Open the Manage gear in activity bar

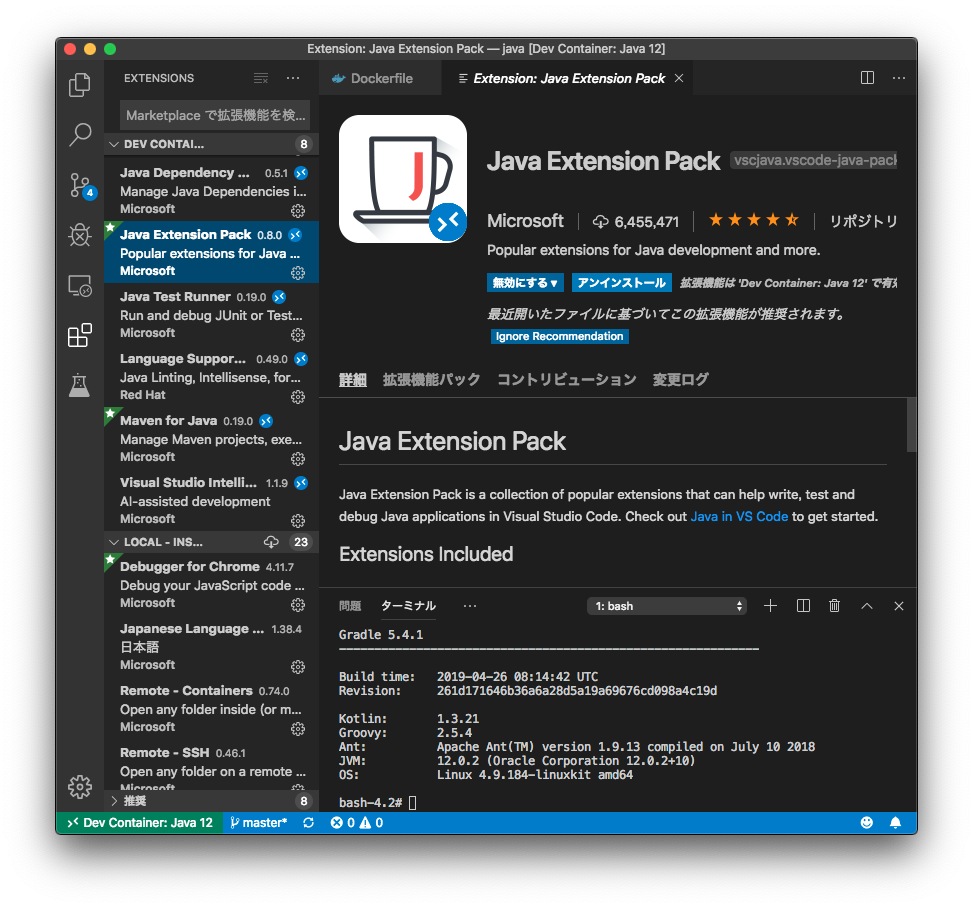79,786
